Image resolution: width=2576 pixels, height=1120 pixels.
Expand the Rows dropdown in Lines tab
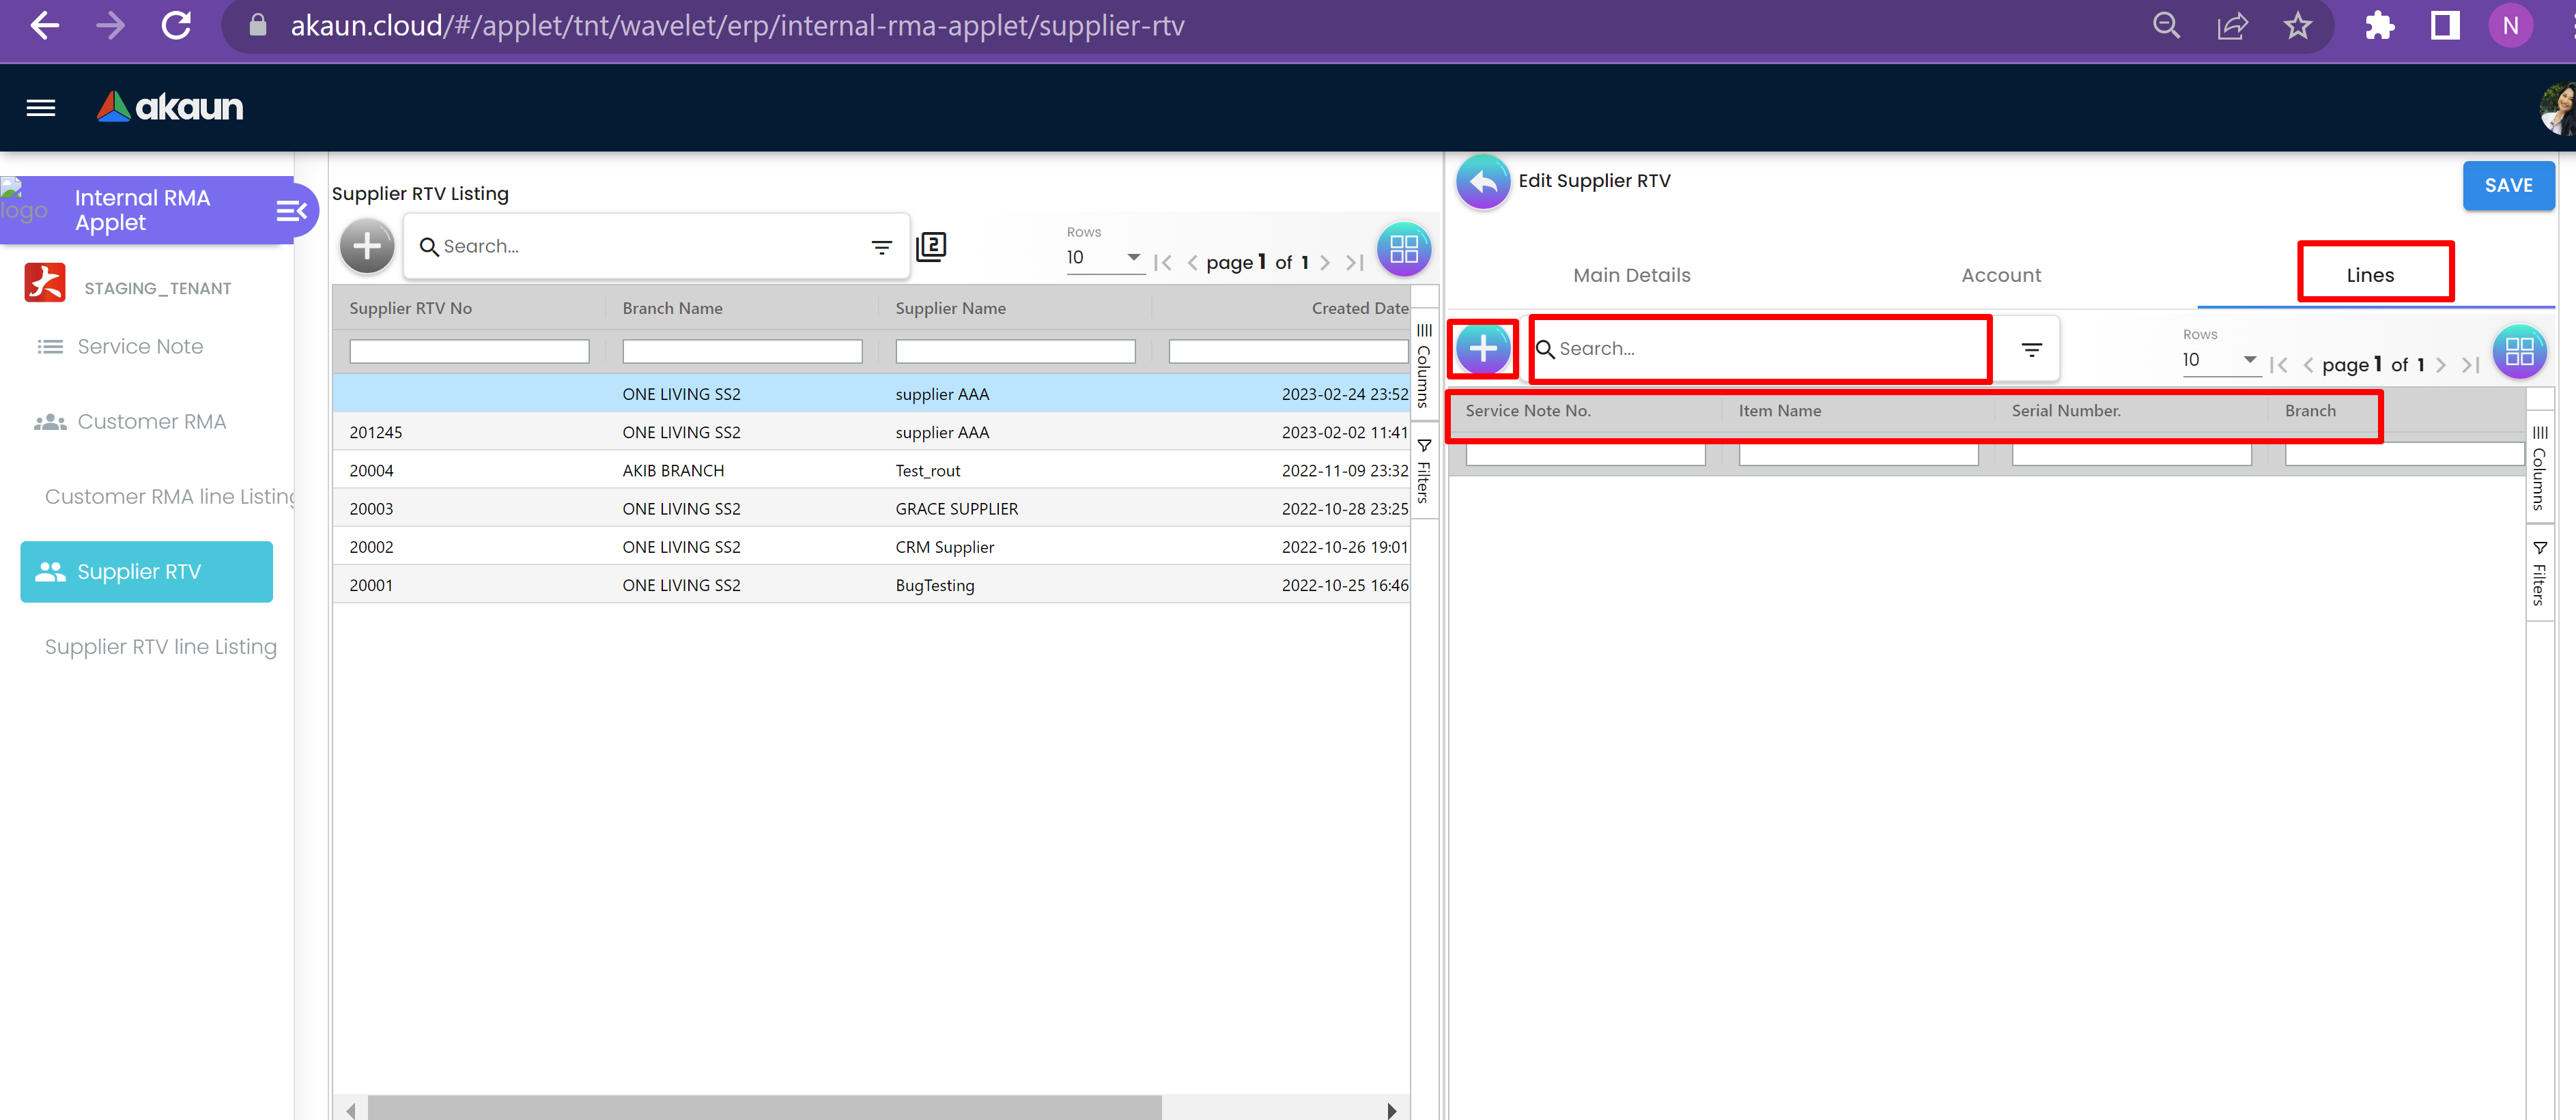coord(2220,360)
